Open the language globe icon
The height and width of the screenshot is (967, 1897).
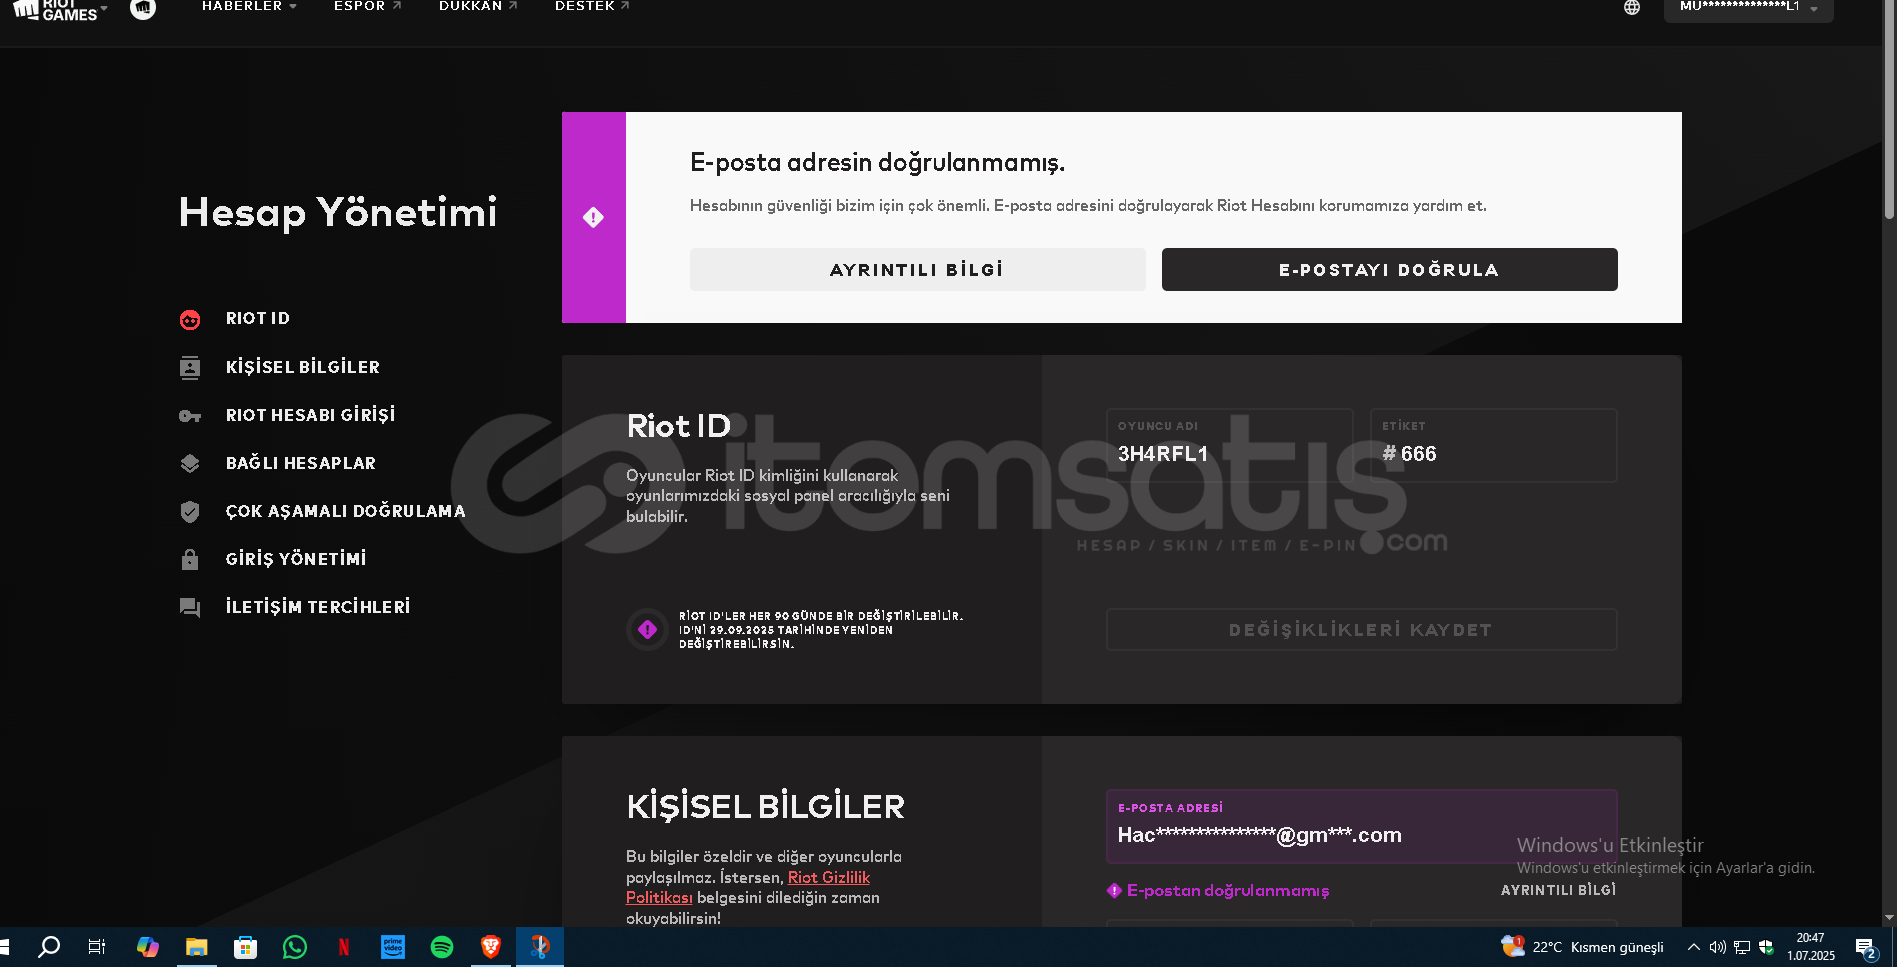(1632, 8)
